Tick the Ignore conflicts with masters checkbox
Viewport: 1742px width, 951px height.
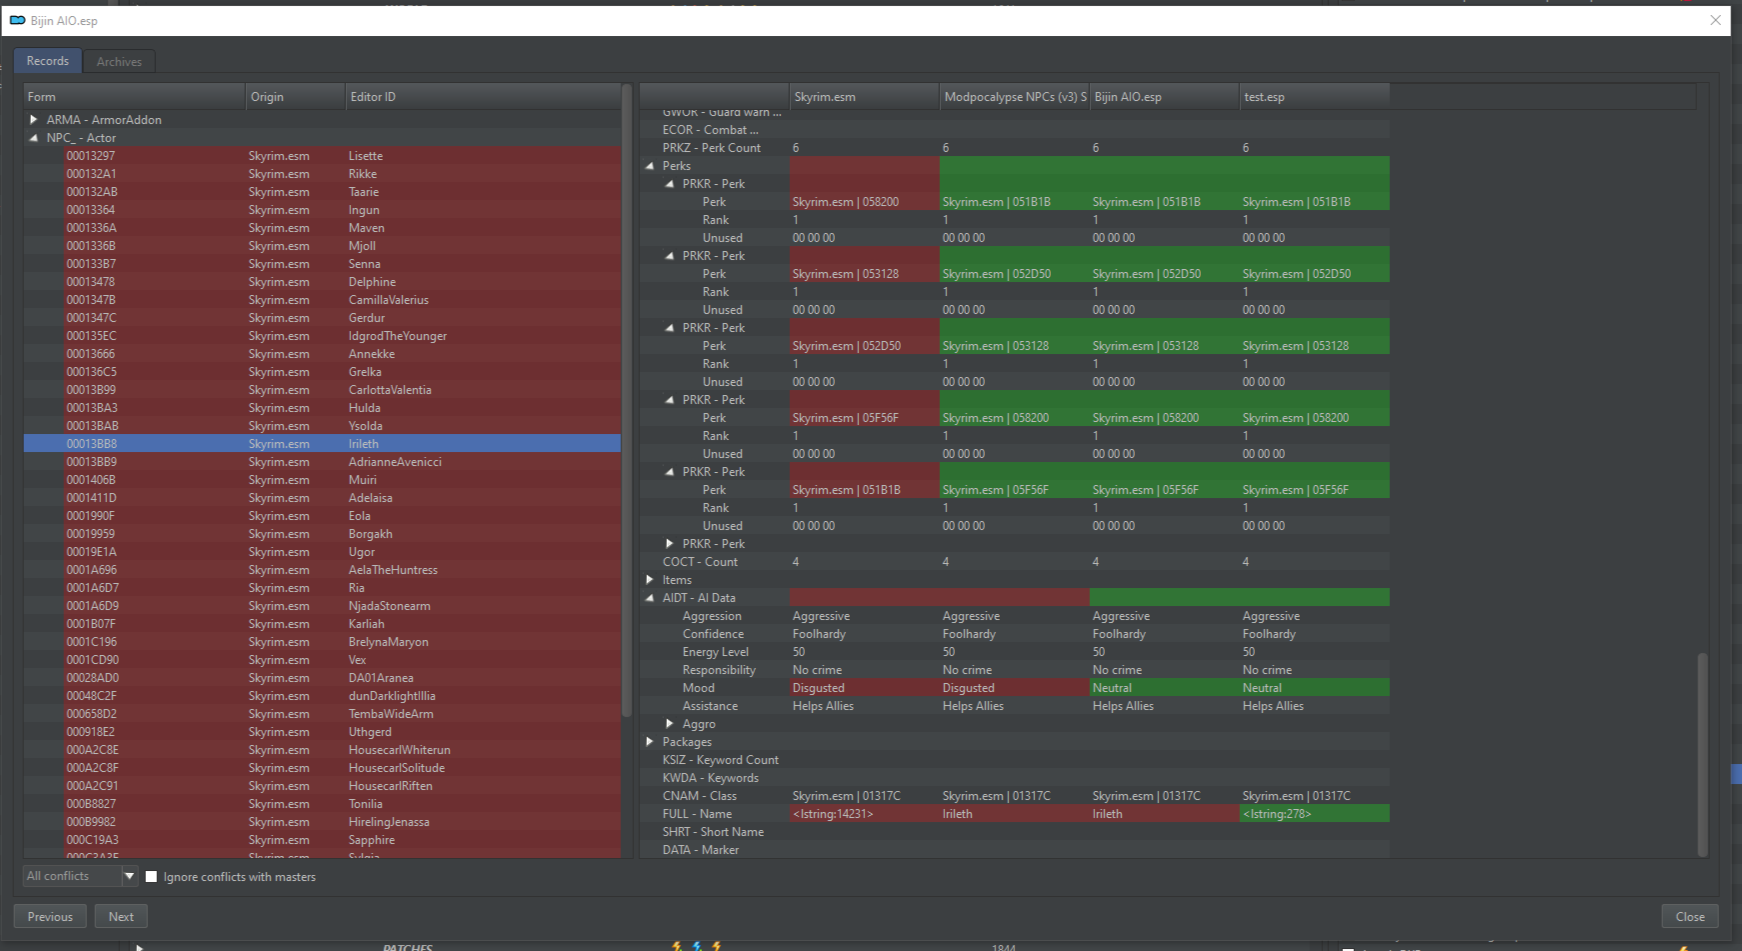[x=152, y=877]
